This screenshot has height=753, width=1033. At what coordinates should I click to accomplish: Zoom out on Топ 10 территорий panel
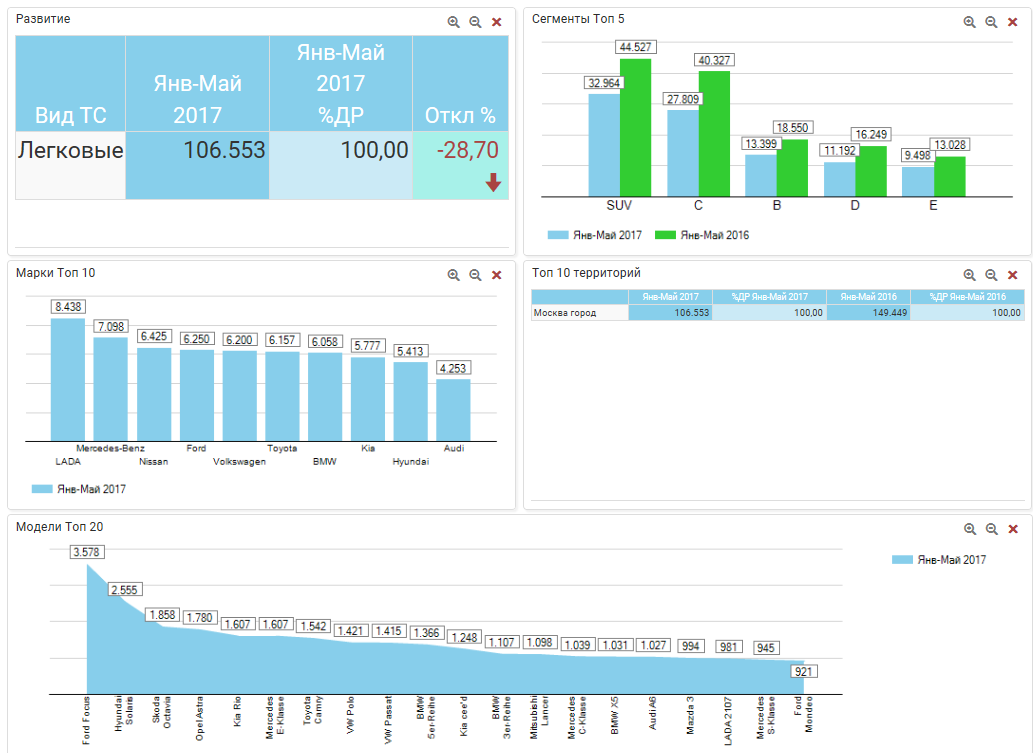tap(991, 275)
